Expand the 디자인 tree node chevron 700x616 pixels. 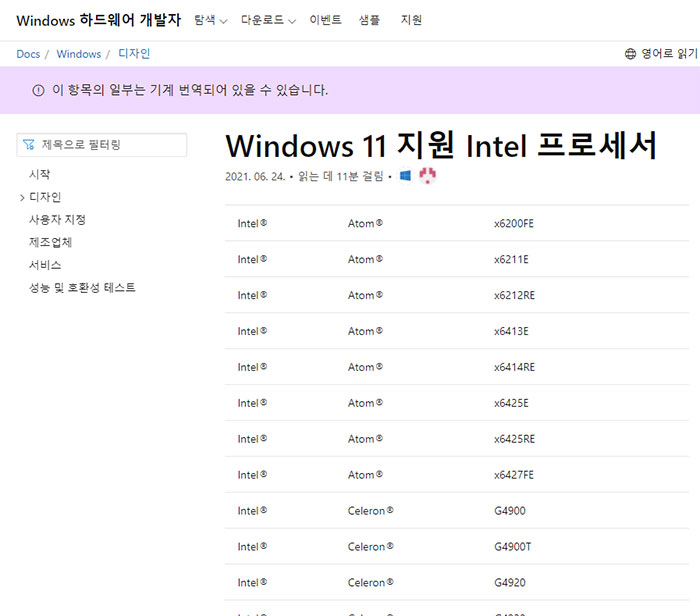(22, 197)
